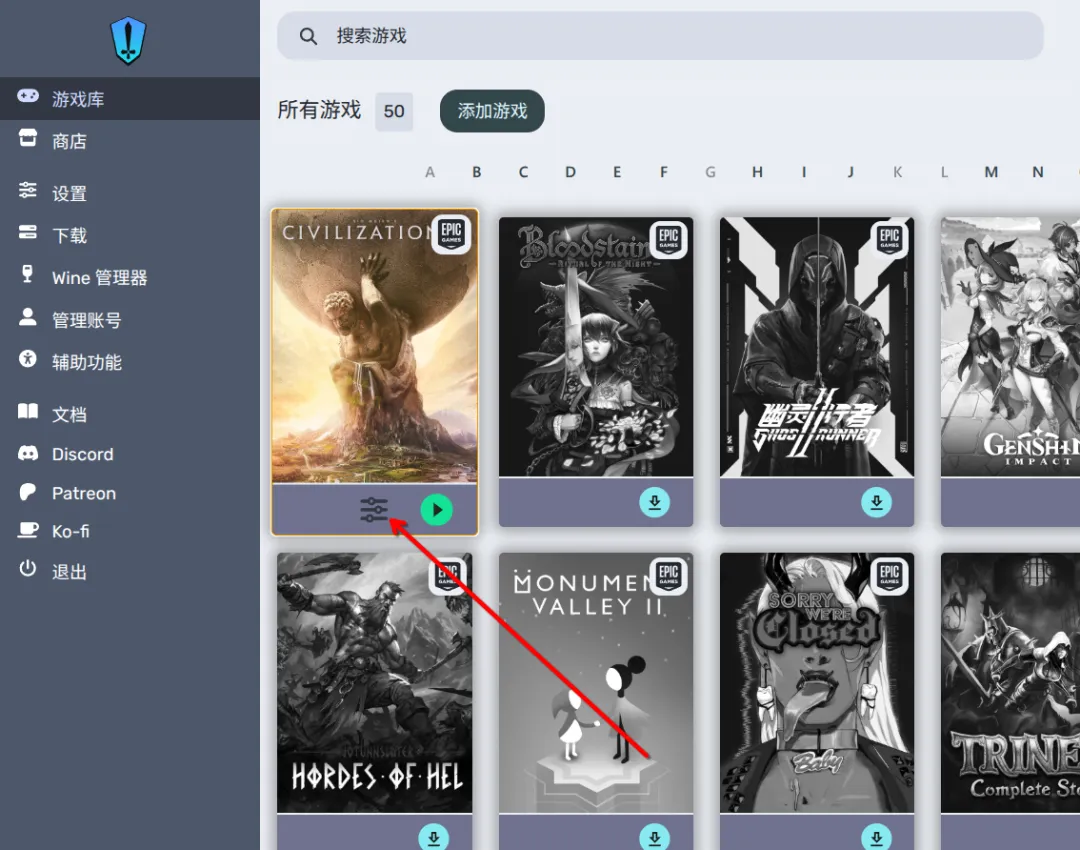1080x850 pixels.
Task: Jump to letter E
Action: click(x=617, y=172)
